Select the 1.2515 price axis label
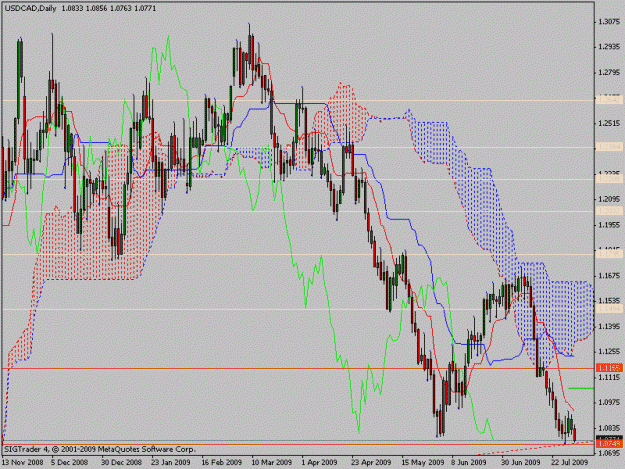This screenshot has height=469, width=625. pos(609,124)
